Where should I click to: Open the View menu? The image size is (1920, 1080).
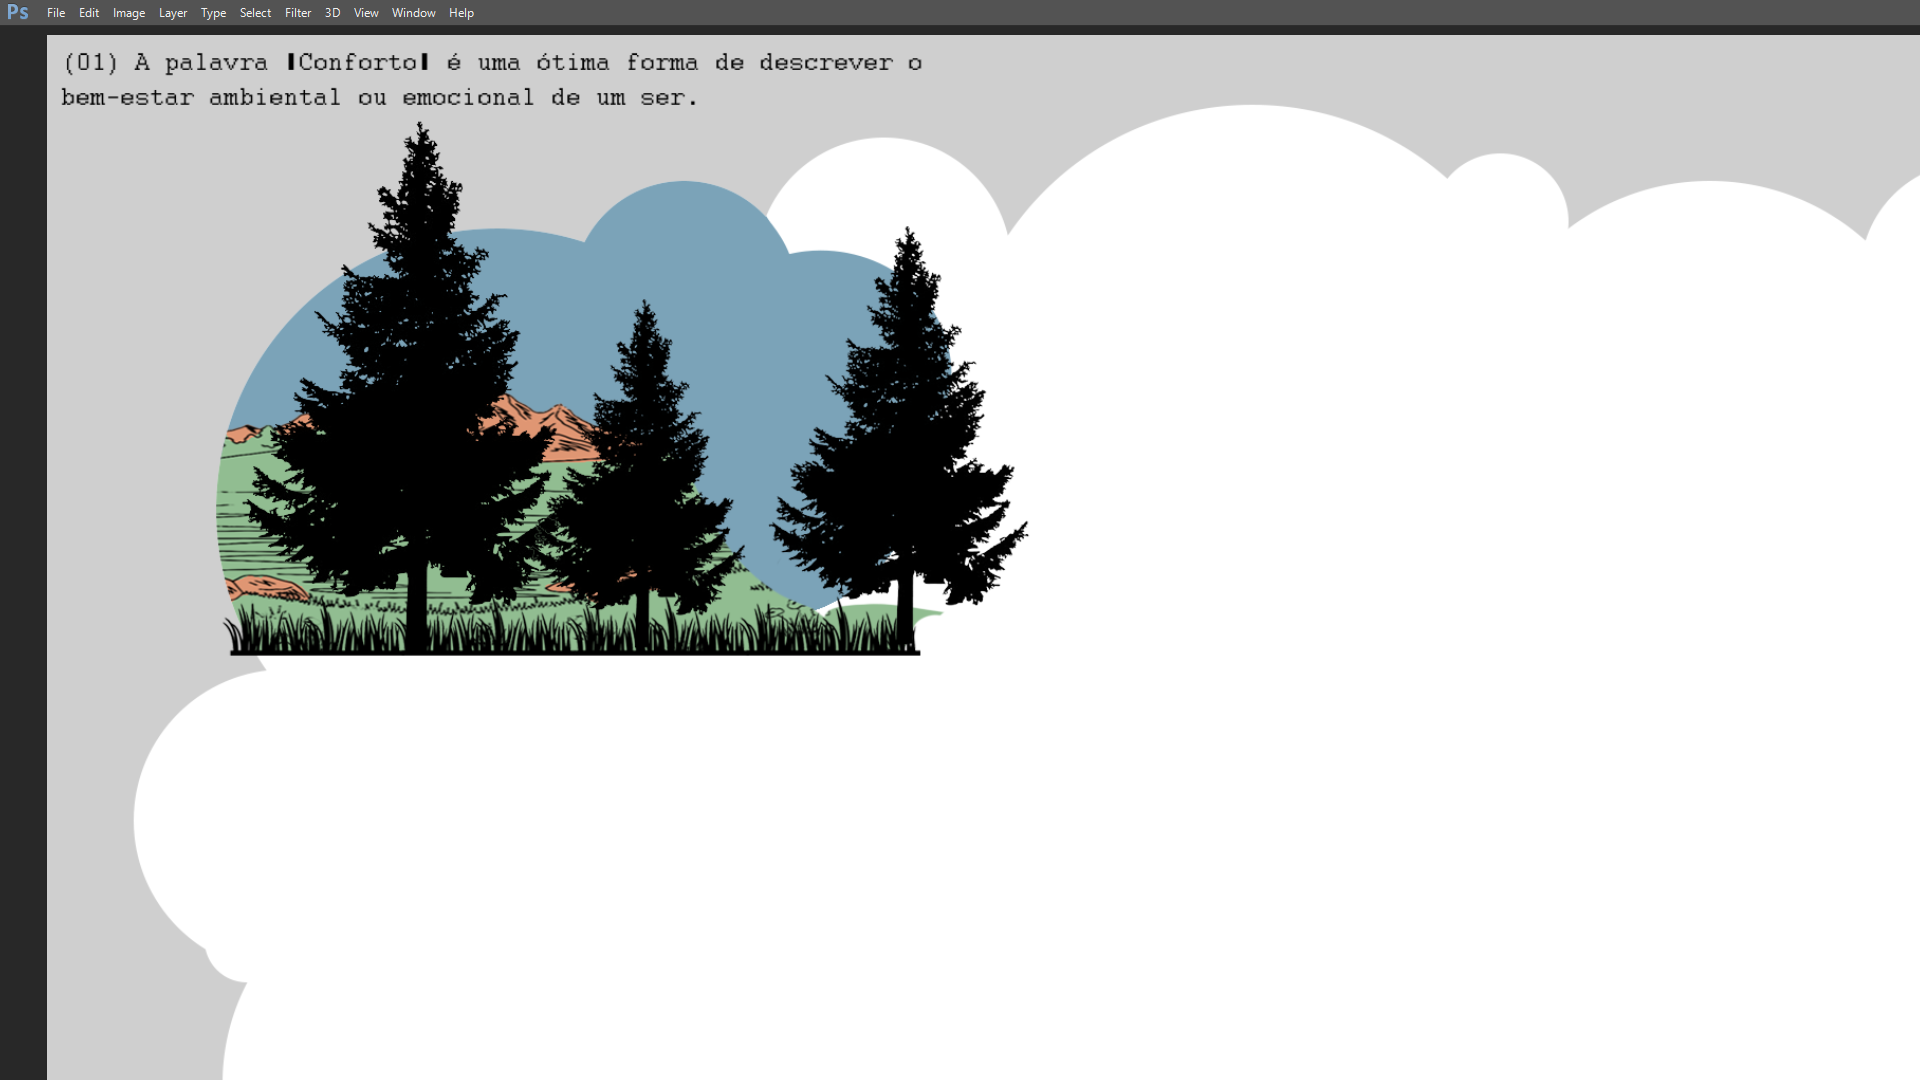366,13
